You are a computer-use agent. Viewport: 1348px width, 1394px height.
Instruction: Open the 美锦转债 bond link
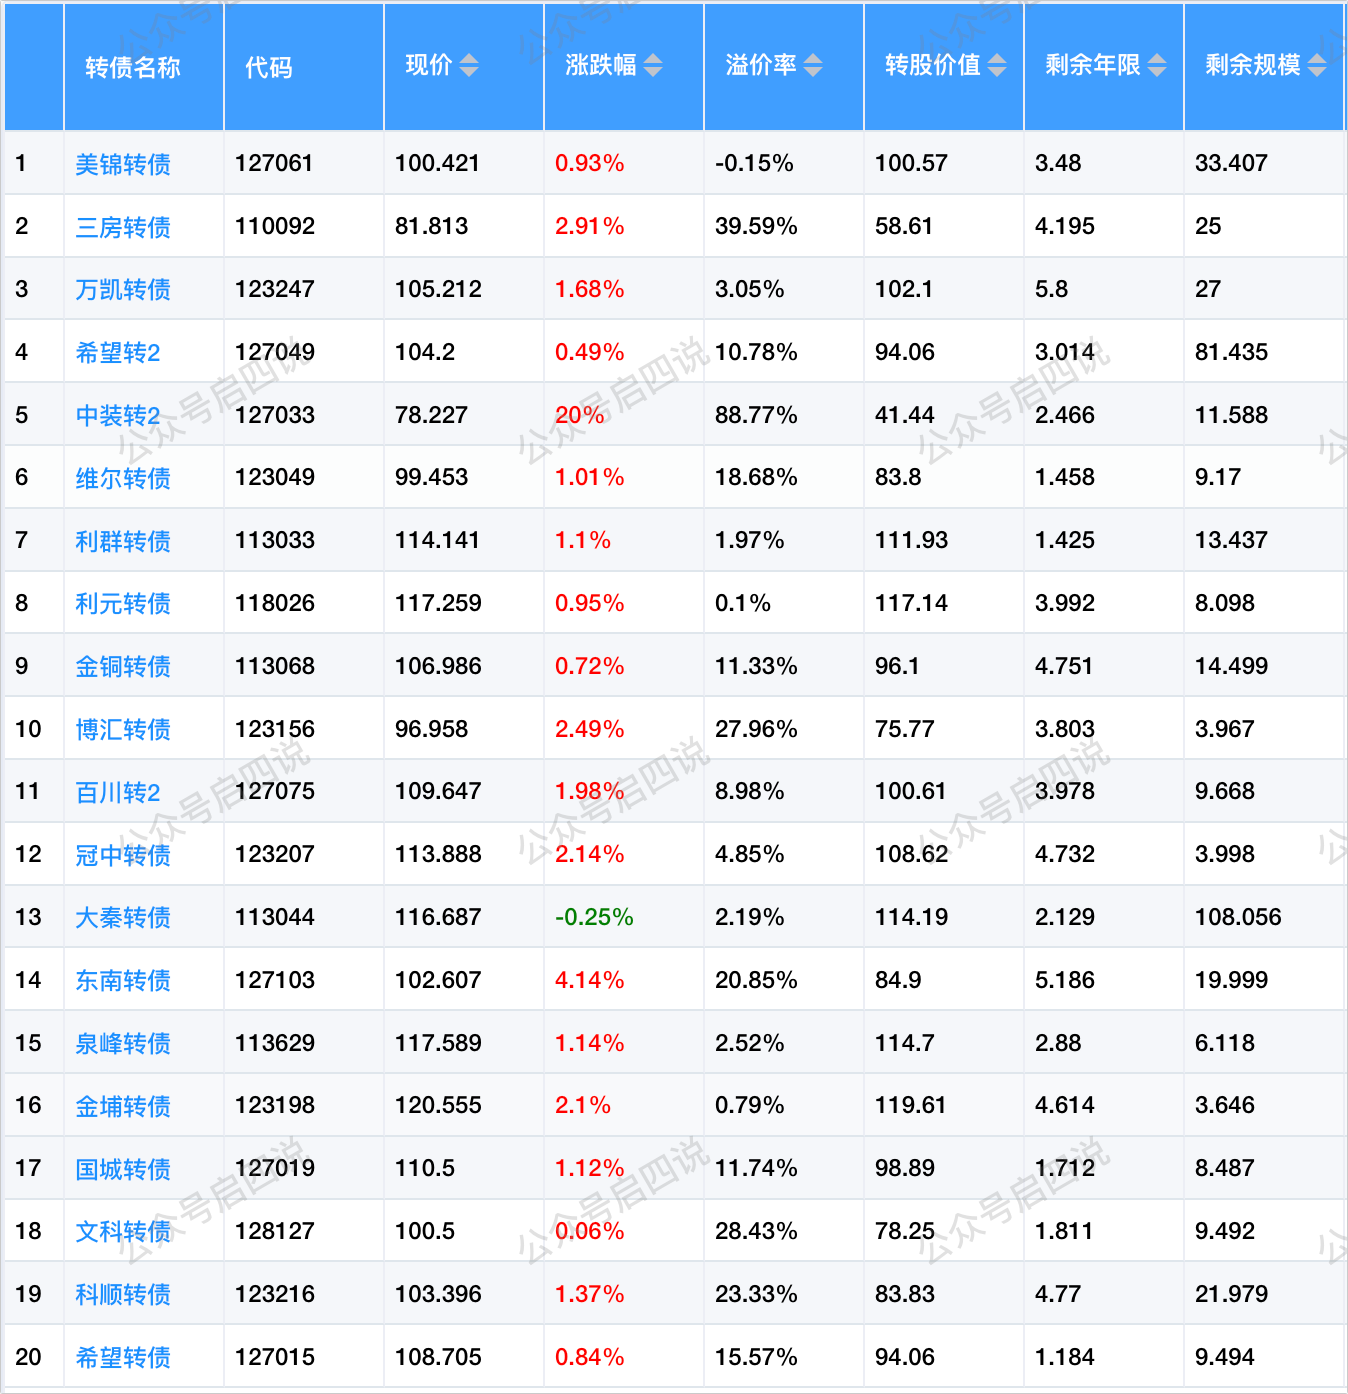[x=123, y=164]
